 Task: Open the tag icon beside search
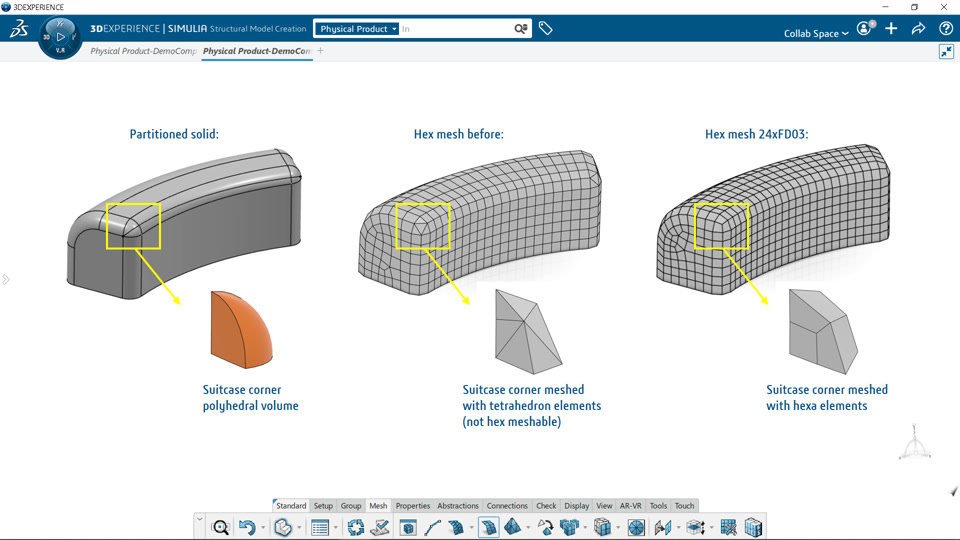click(x=546, y=28)
